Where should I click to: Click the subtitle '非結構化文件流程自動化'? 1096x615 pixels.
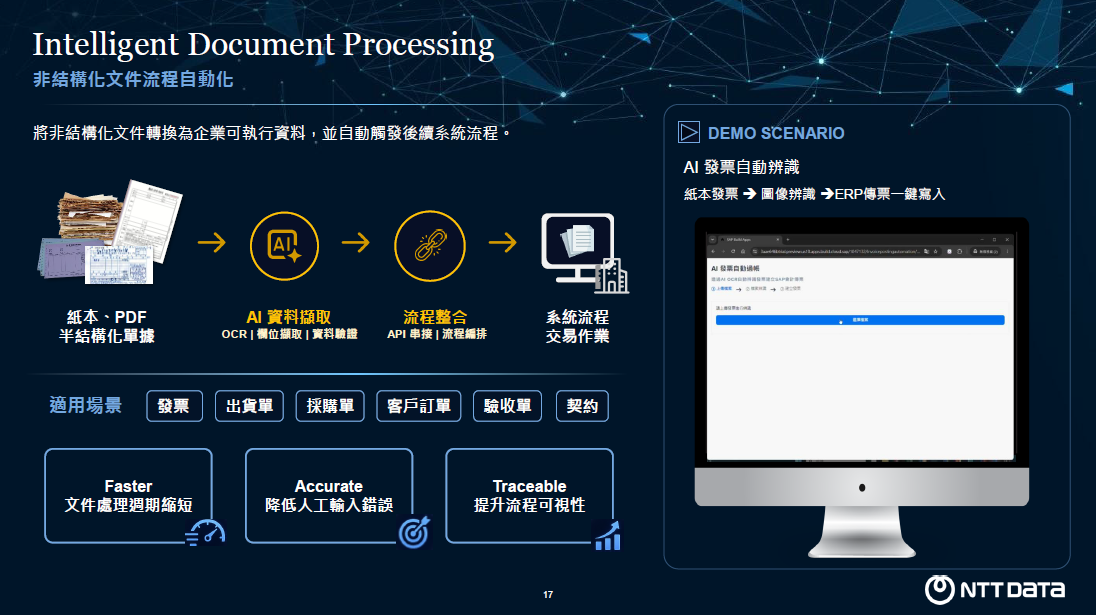click(x=133, y=80)
